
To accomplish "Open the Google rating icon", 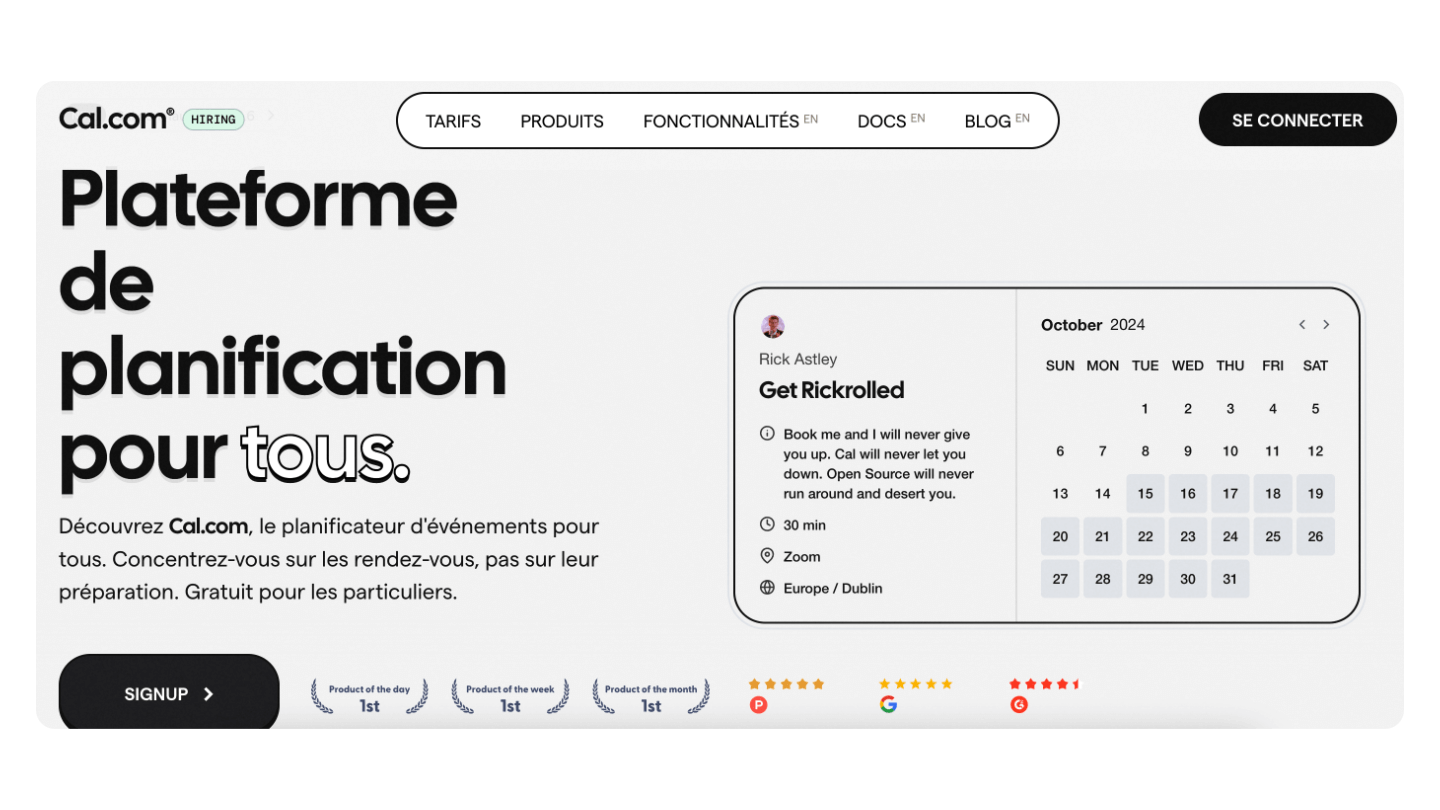I will pyautogui.click(x=888, y=705).
